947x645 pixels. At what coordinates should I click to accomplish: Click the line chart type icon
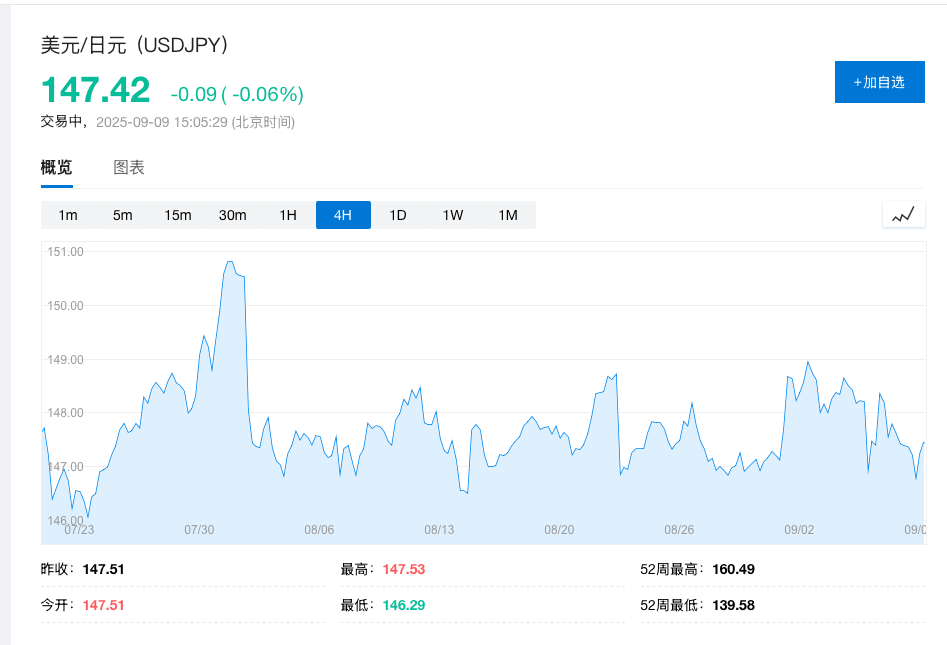click(903, 215)
